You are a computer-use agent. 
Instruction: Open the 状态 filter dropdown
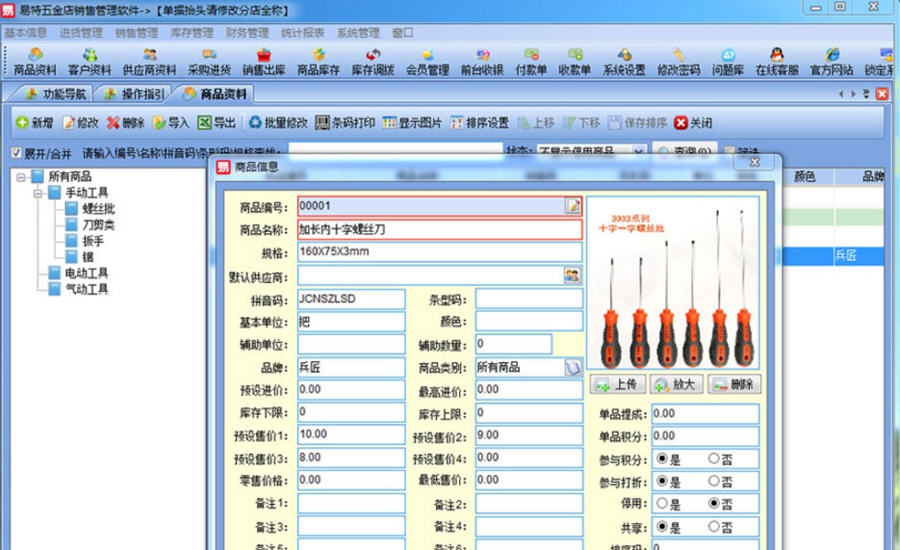pos(639,152)
